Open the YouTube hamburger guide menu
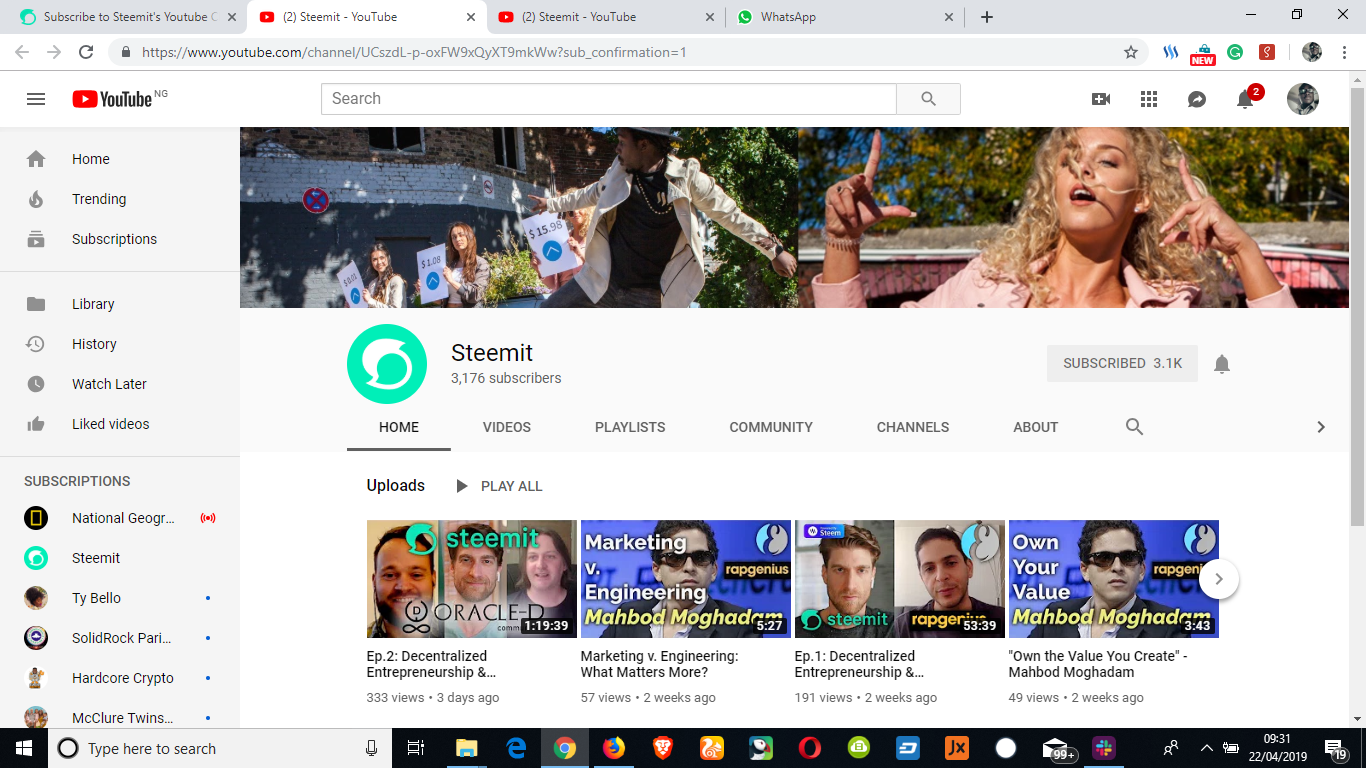 pos(36,99)
